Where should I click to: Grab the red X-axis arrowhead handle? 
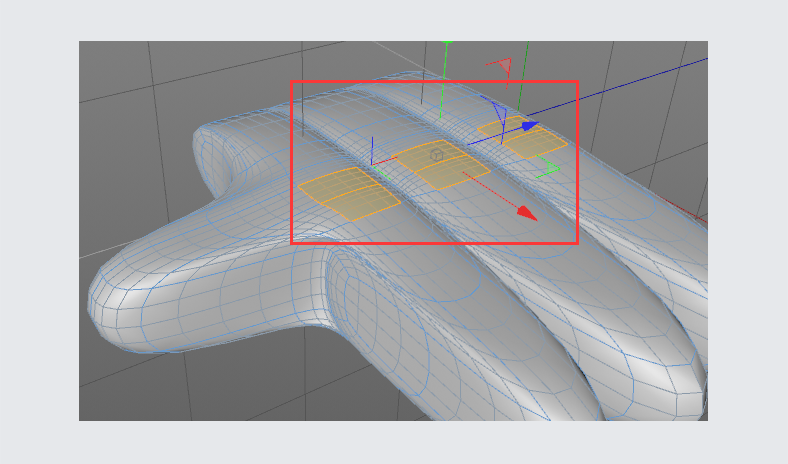tap(527, 213)
